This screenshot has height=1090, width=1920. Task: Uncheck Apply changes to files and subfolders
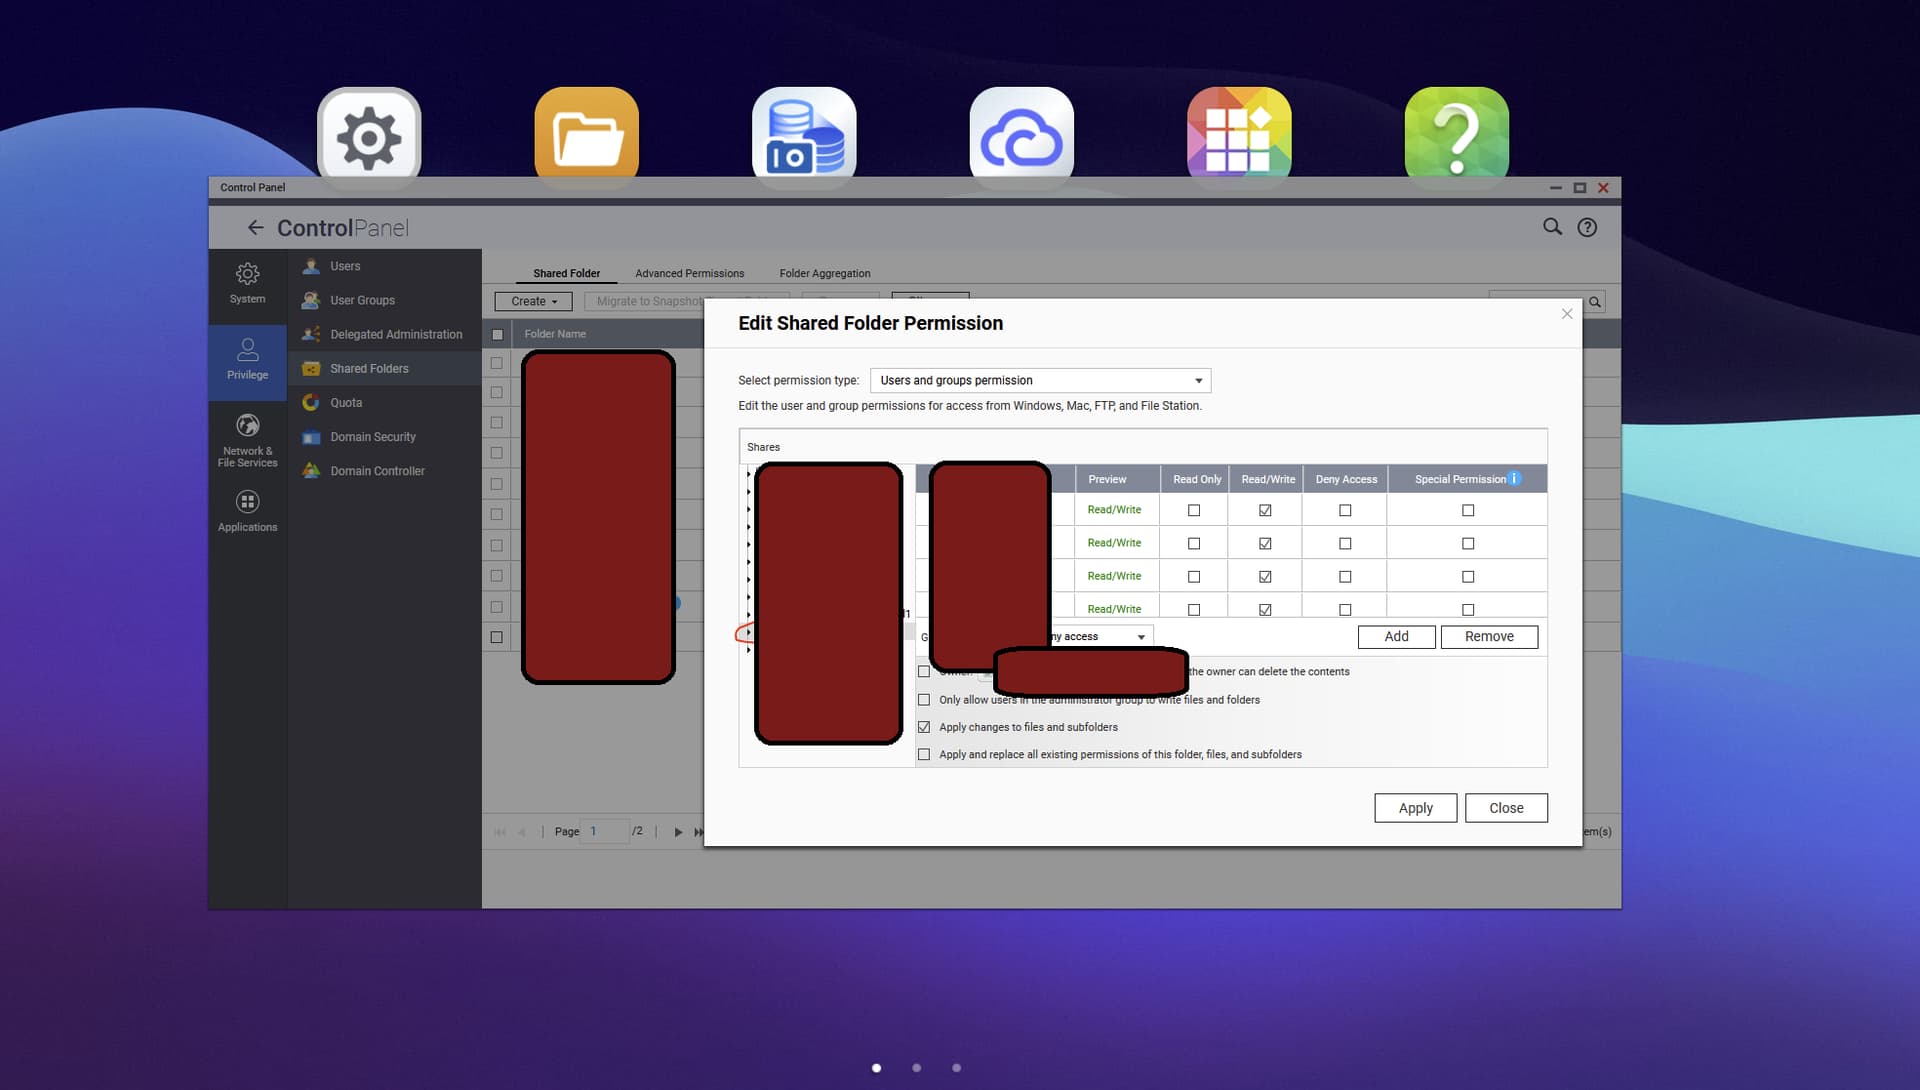click(x=924, y=727)
